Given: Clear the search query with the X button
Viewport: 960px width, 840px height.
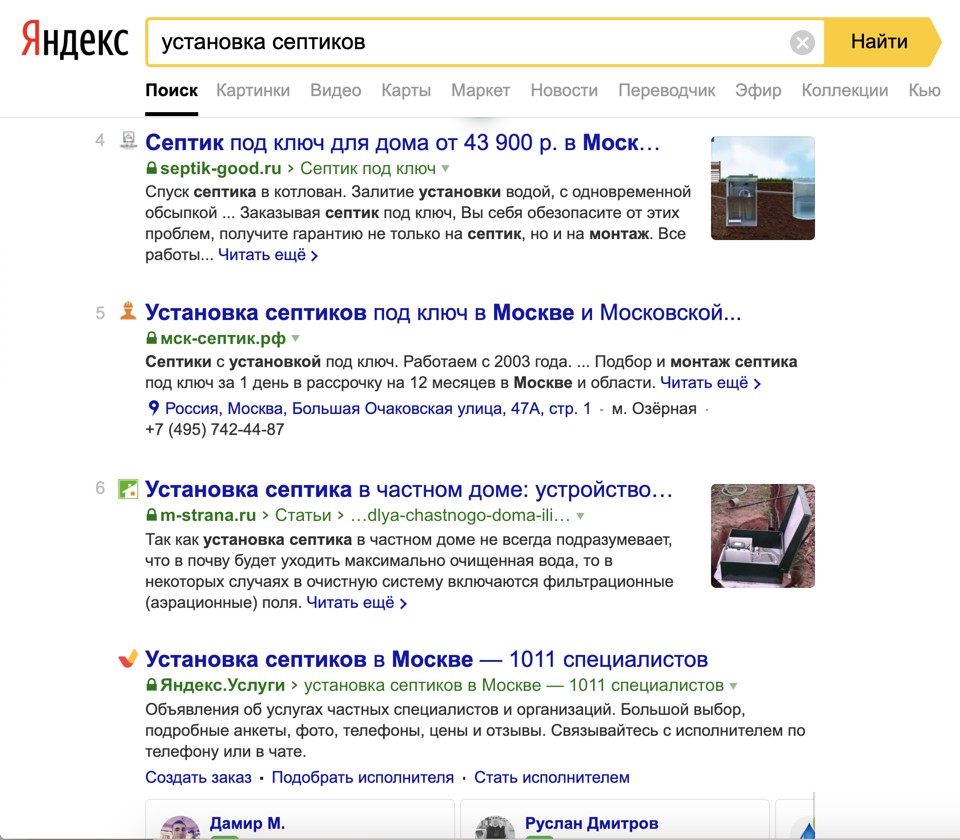Looking at the screenshot, I should coord(802,42).
